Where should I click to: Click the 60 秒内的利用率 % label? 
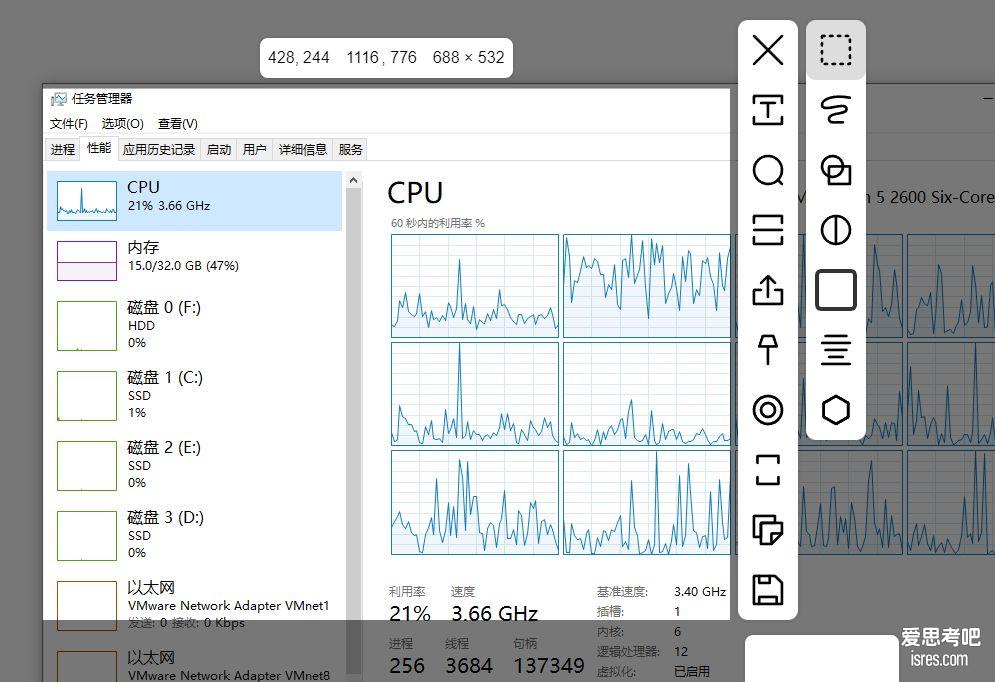pyautogui.click(x=438, y=223)
